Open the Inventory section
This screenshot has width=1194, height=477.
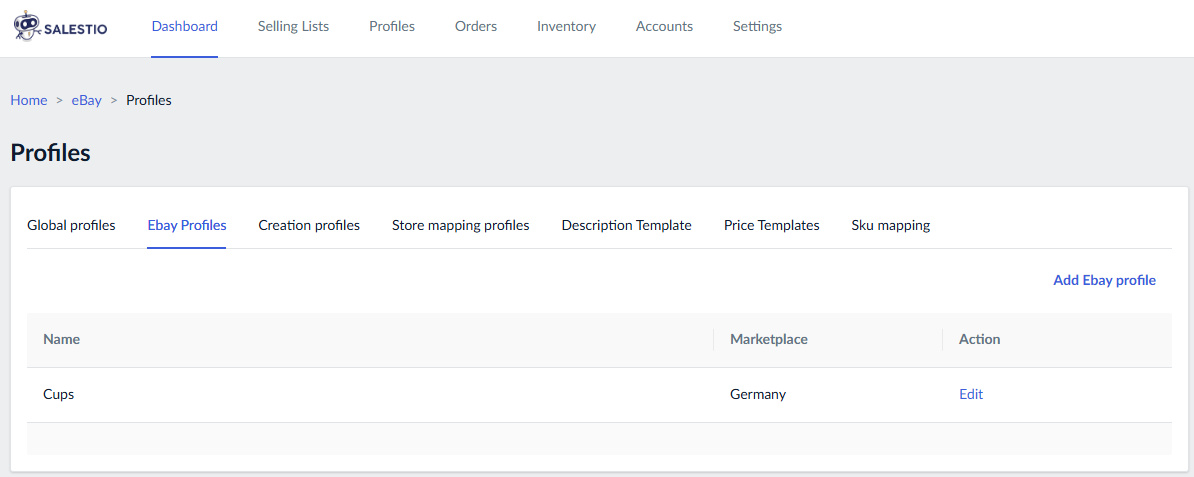coord(566,27)
